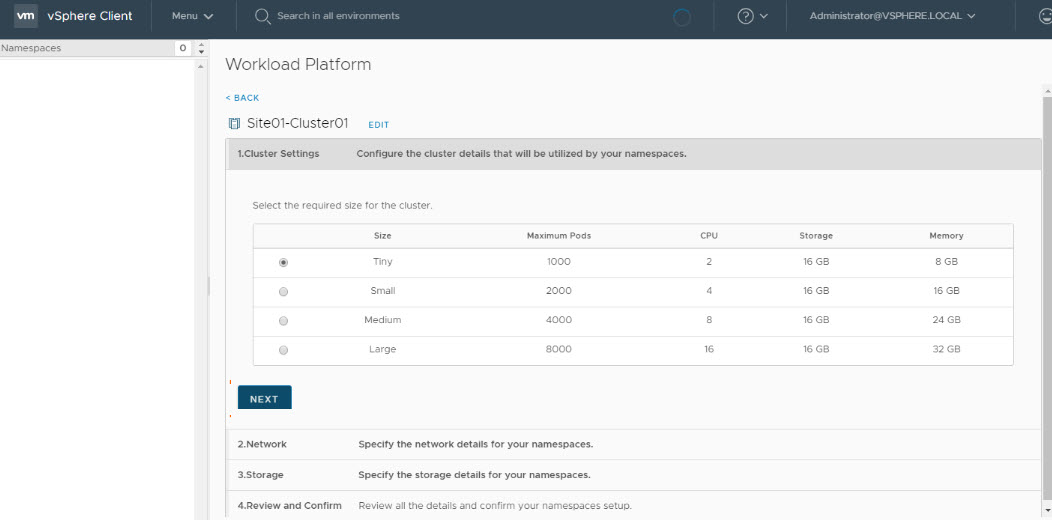
Task: Go back using the BACK link
Action: pos(242,98)
